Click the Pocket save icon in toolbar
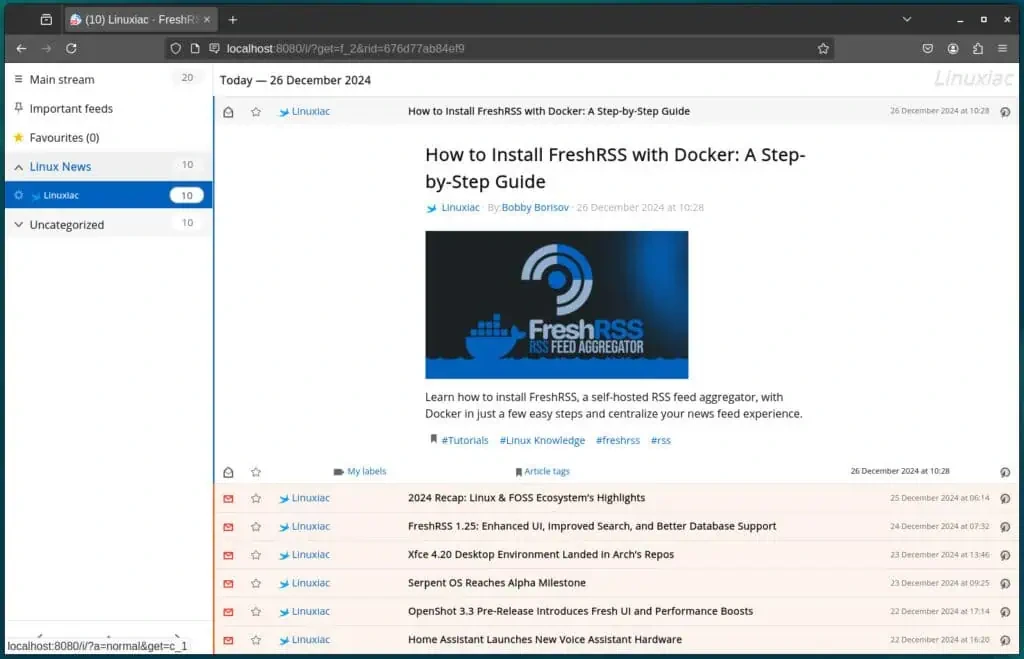This screenshot has width=1024, height=659. (928, 48)
